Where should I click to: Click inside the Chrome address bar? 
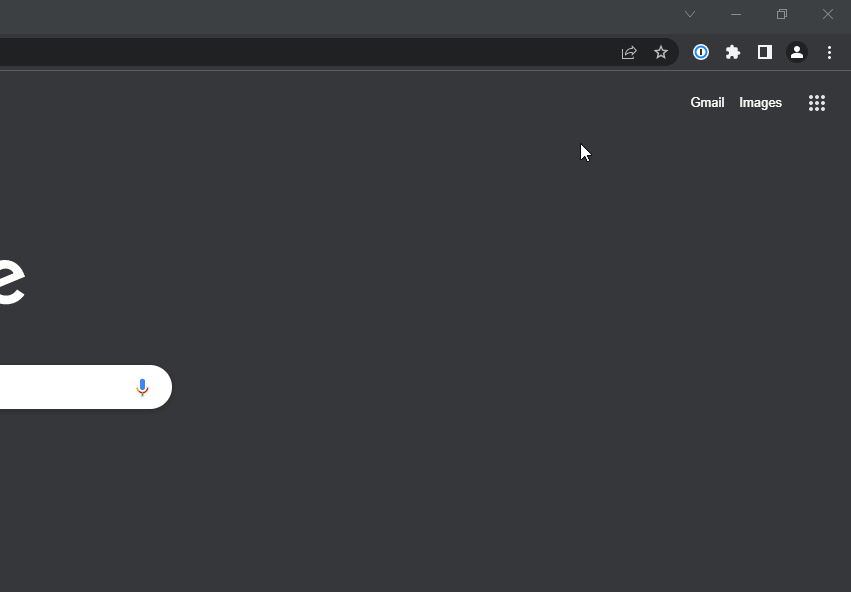[x=300, y=53]
